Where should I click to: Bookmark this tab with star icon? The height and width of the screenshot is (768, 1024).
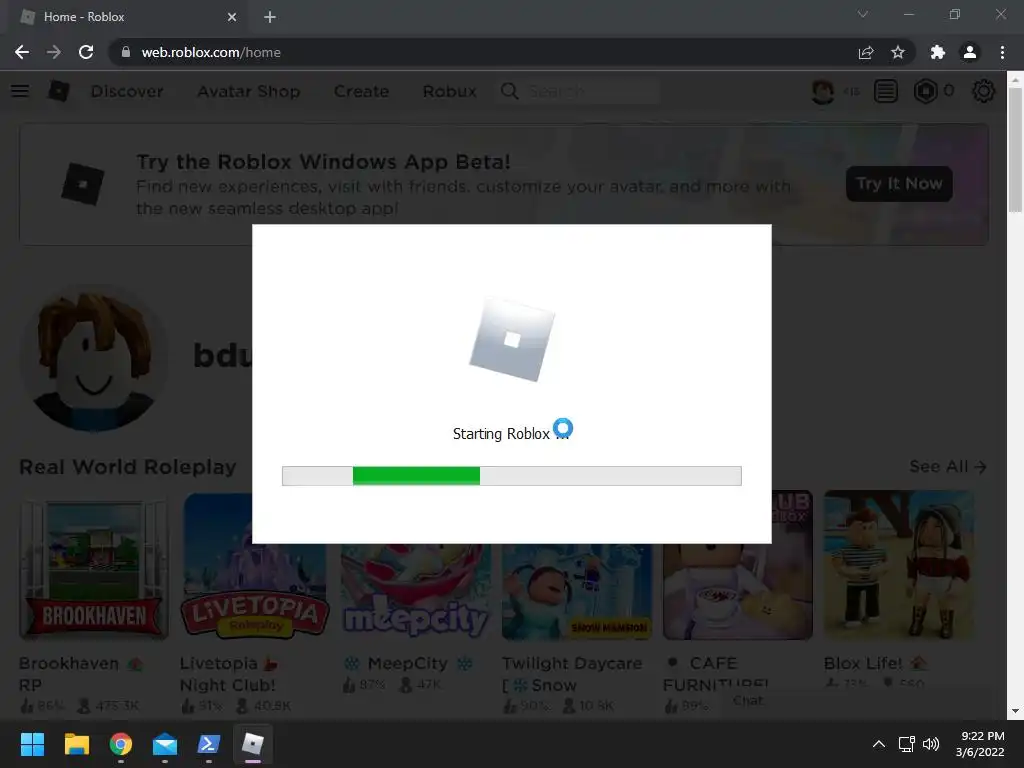[x=898, y=52]
